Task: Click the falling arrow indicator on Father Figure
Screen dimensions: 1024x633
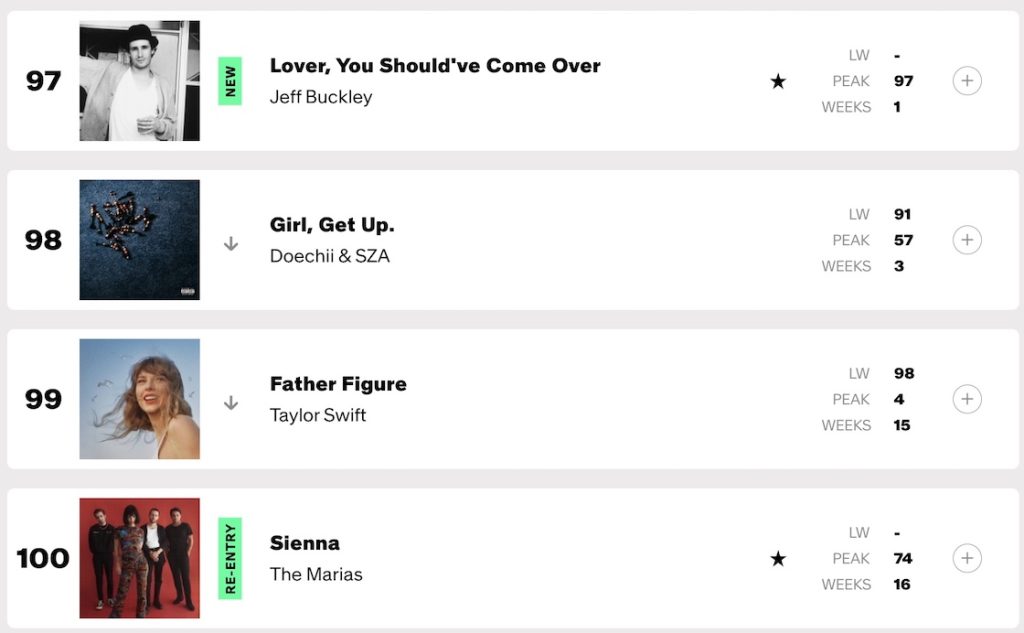Action: 231,404
